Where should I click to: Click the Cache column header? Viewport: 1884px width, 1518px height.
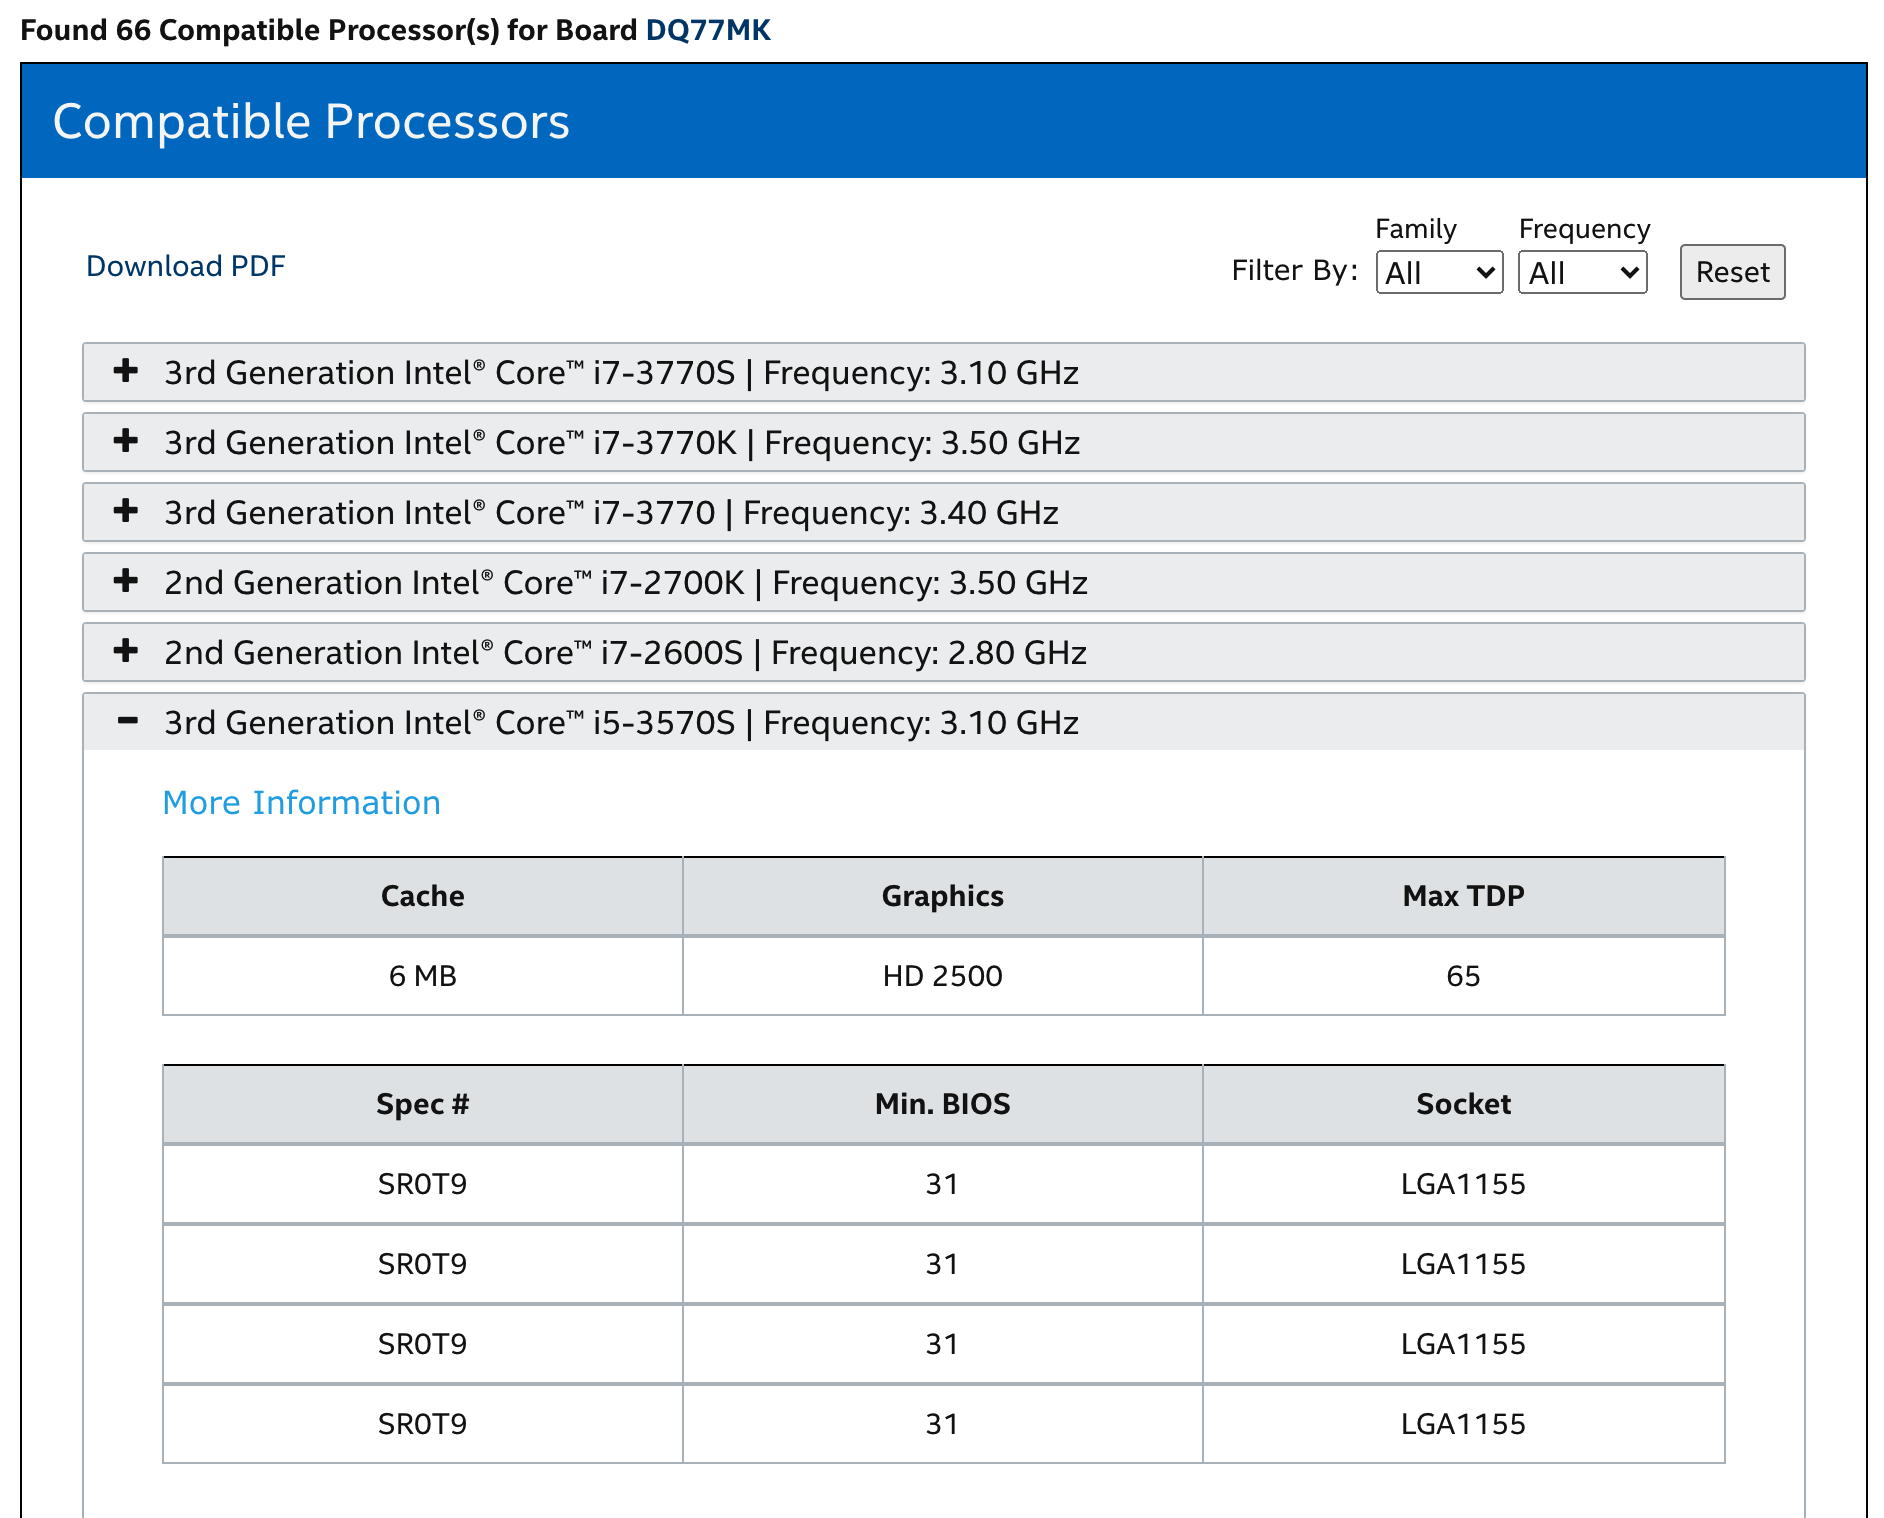click(x=423, y=896)
